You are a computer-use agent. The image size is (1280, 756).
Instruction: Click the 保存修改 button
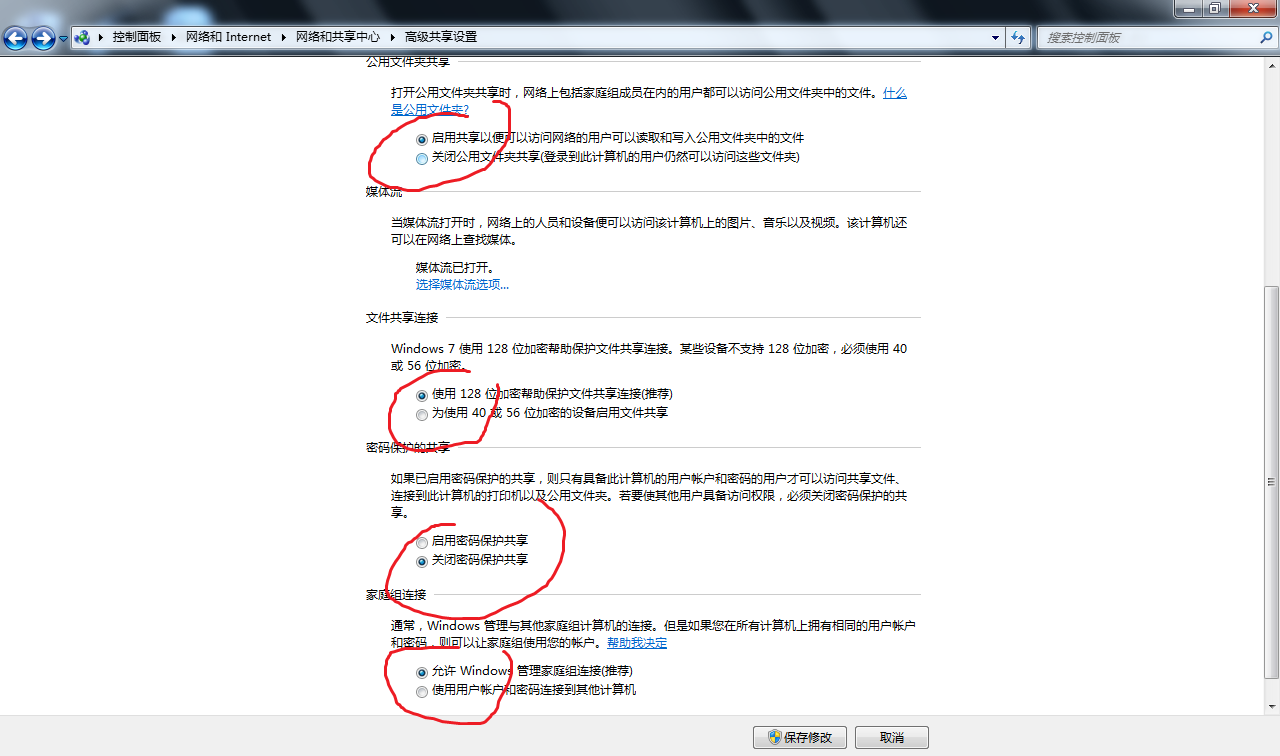coord(800,737)
